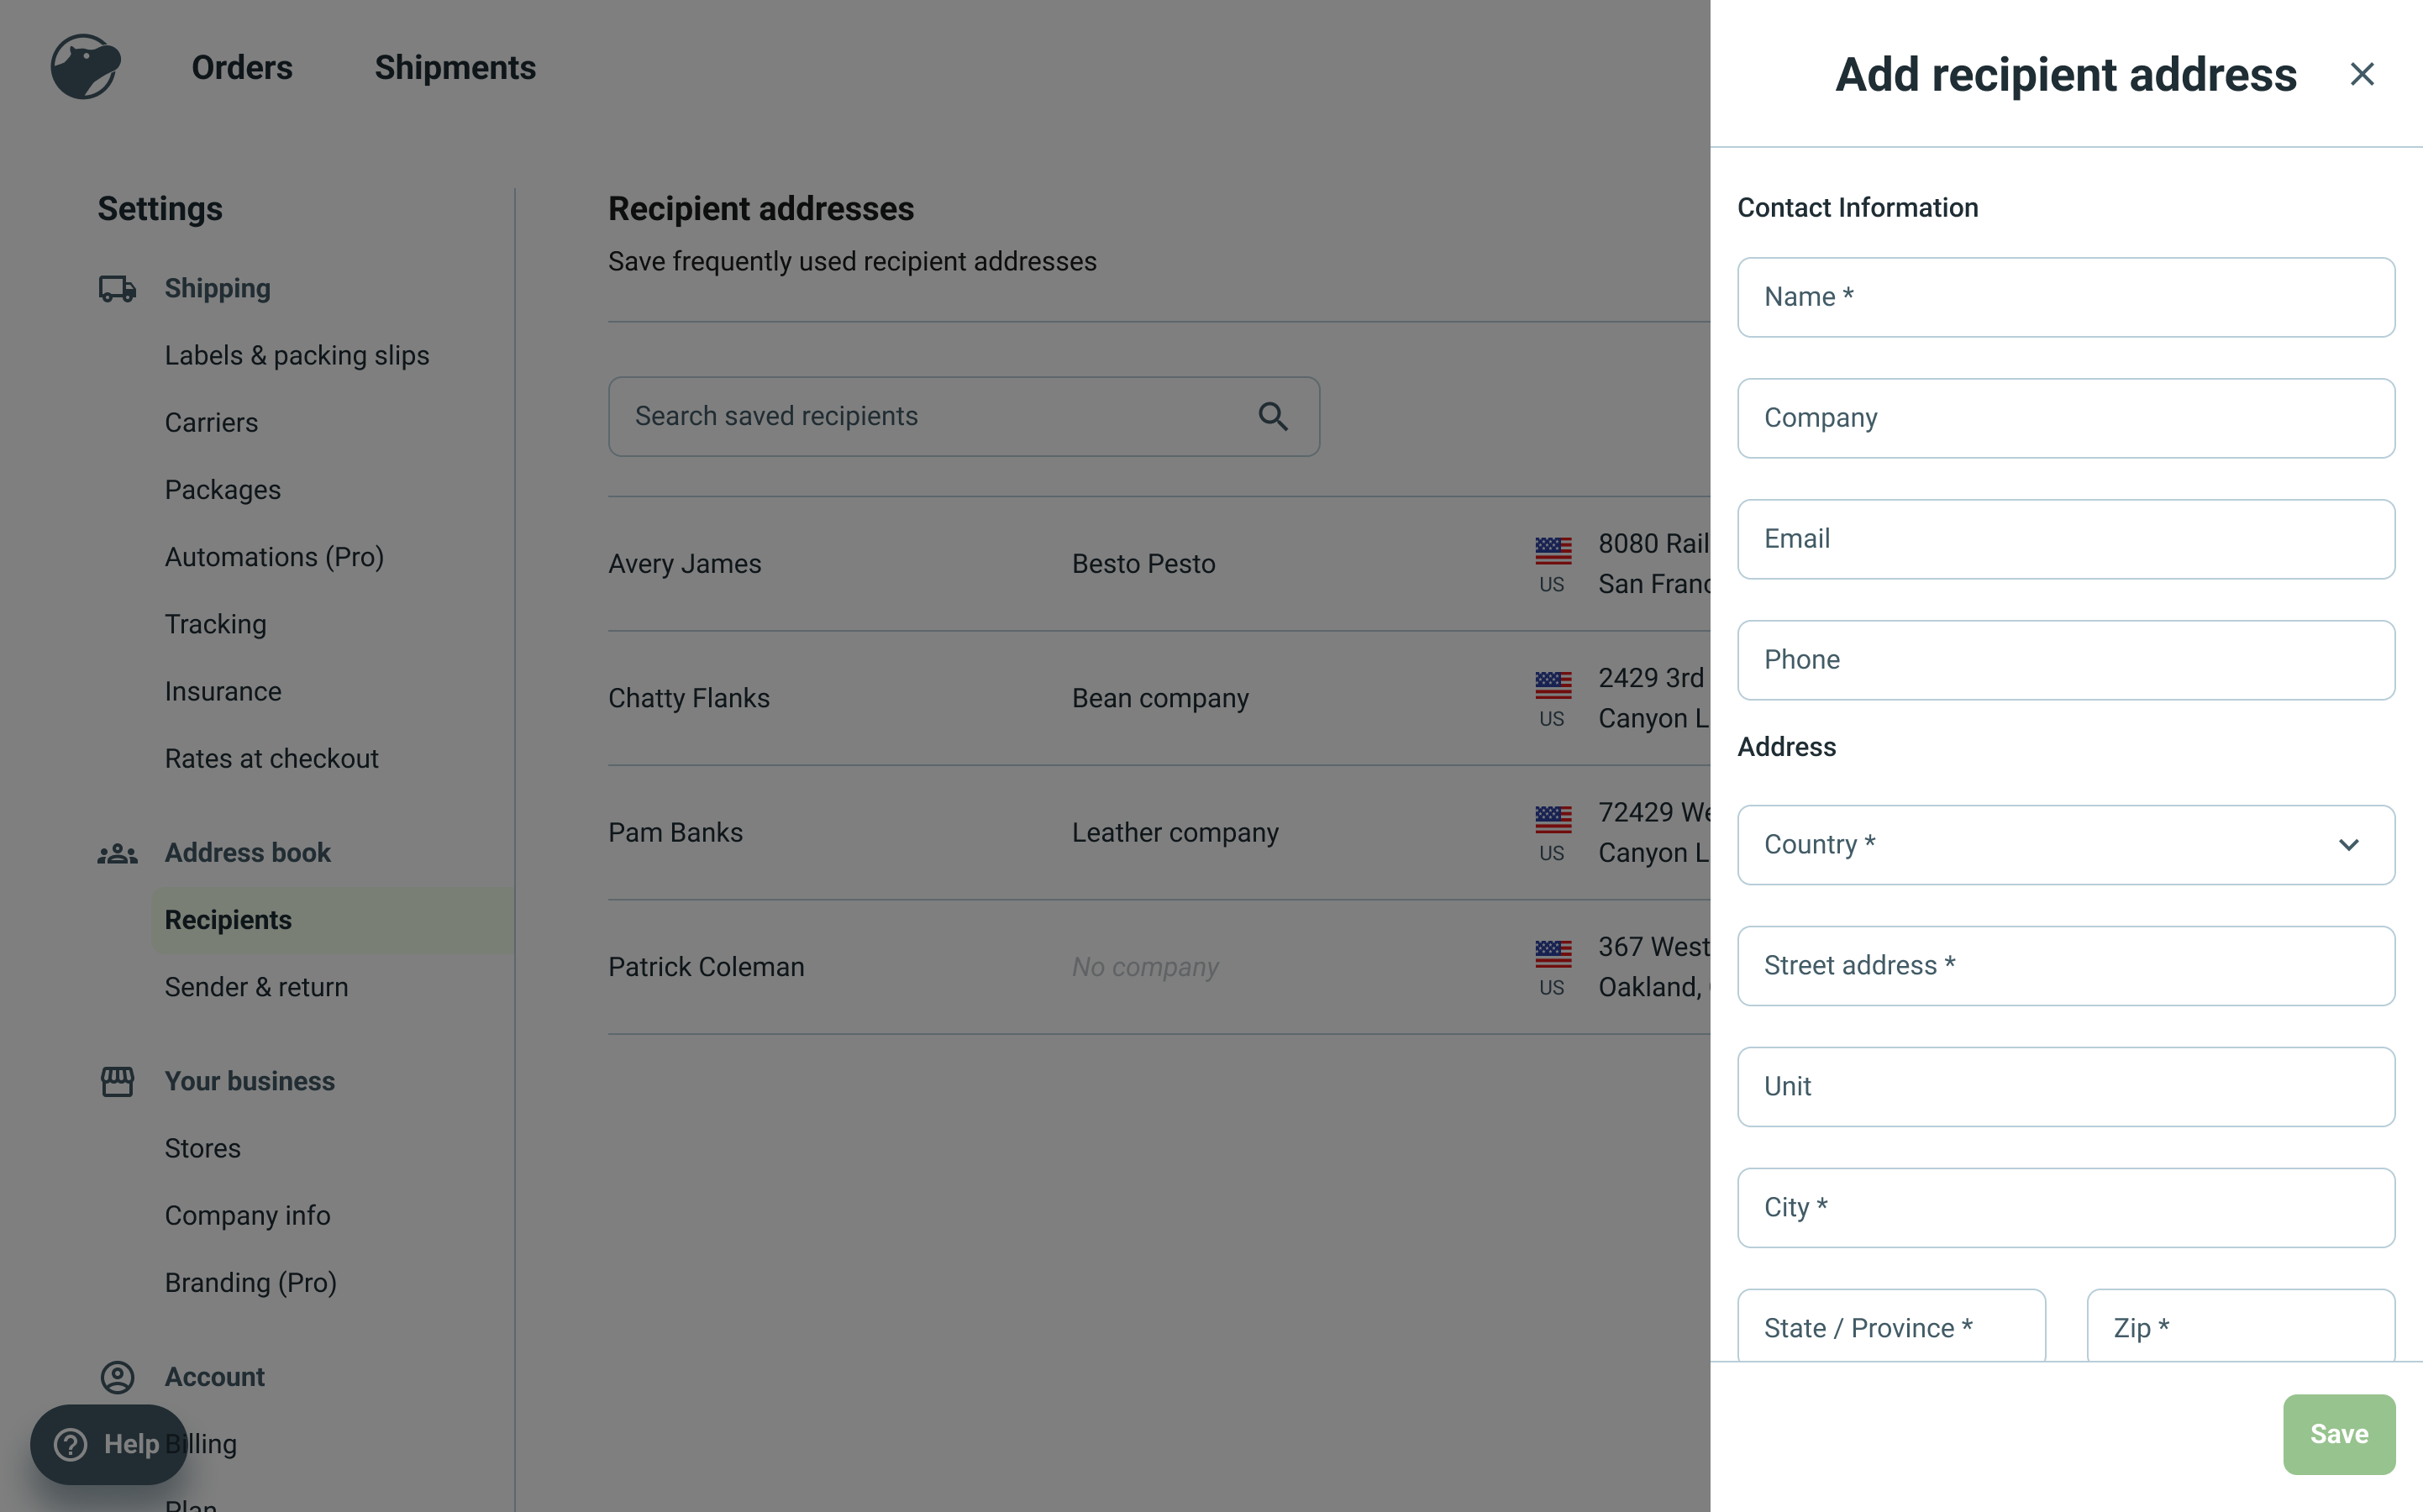Image resolution: width=2423 pixels, height=1512 pixels.
Task: Open the Help widget
Action: (x=108, y=1444)
